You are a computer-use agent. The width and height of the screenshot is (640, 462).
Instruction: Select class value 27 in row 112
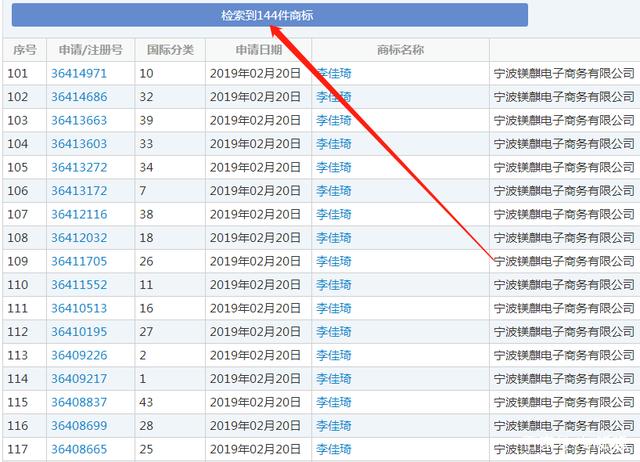(x=146, y=332)
